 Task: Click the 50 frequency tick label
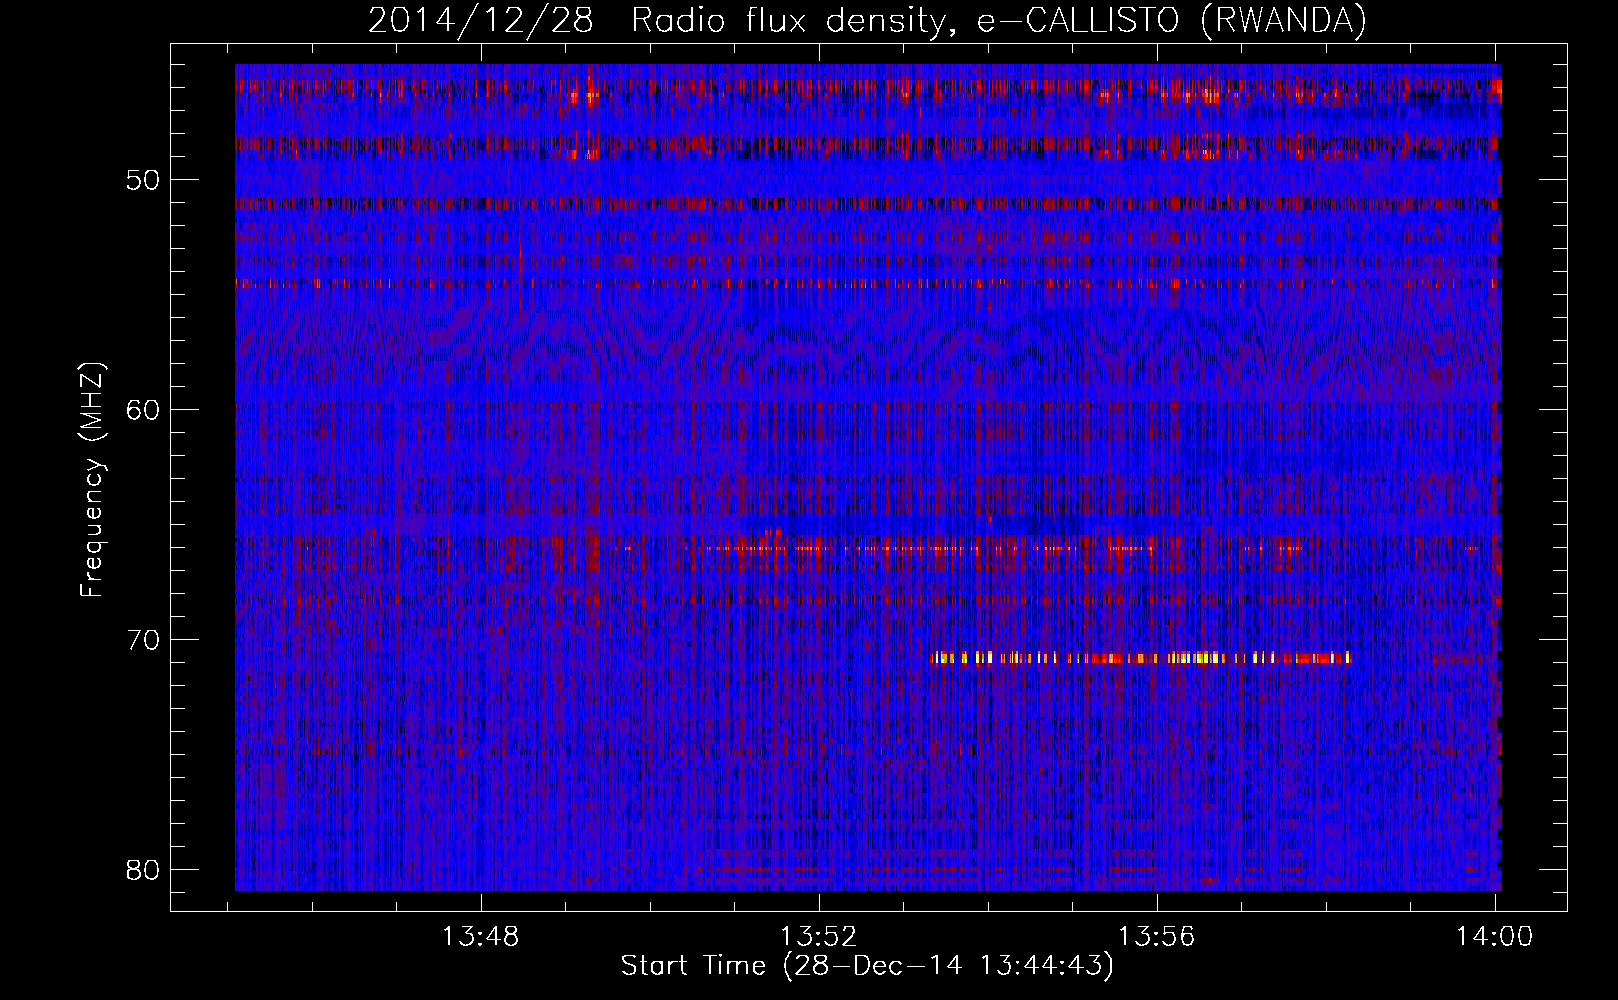pos(144,180)
